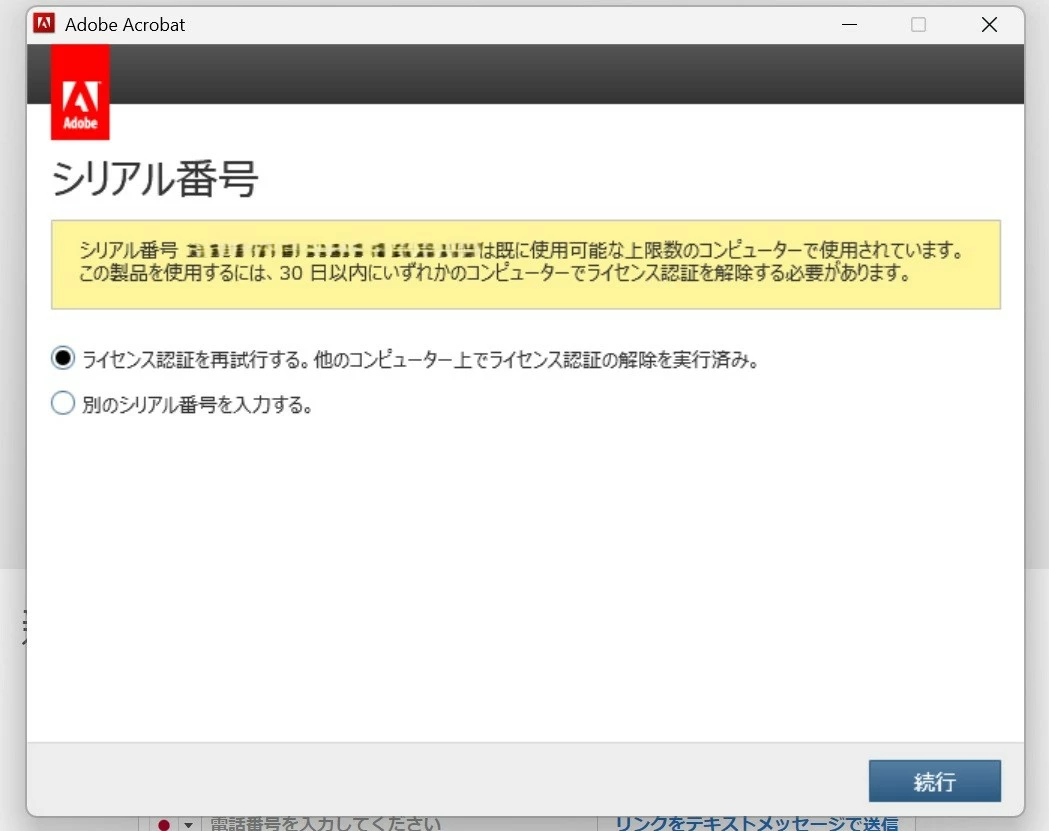The height and width of the screenshot is (831, 1049).
Task: Choose the enter another serial number option
Action: click(x=63, y=403)
